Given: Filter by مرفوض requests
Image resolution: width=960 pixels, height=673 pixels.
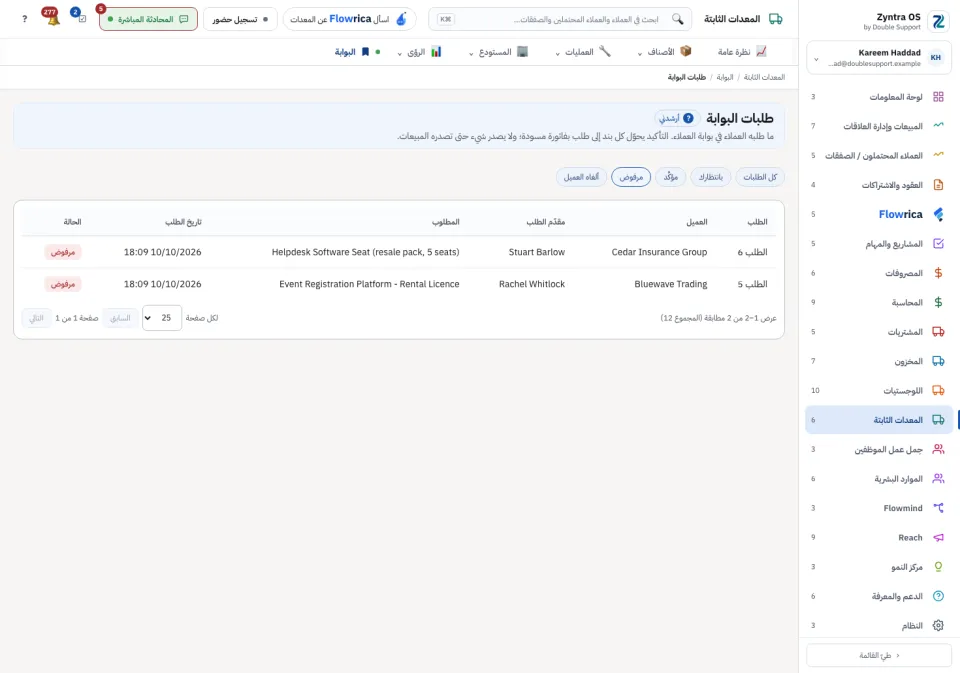Looking at the screenshot, I should pos(631,177).
